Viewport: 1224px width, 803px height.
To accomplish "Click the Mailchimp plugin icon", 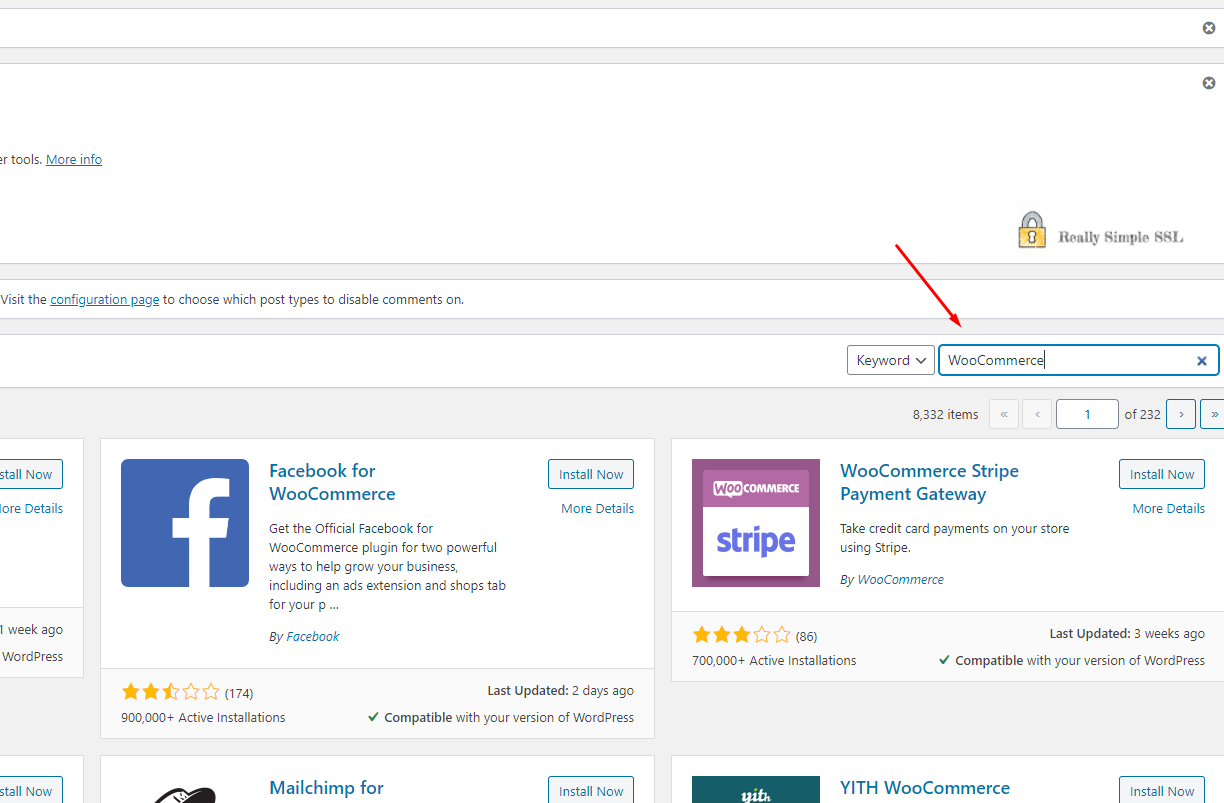I will coord(185,790).
